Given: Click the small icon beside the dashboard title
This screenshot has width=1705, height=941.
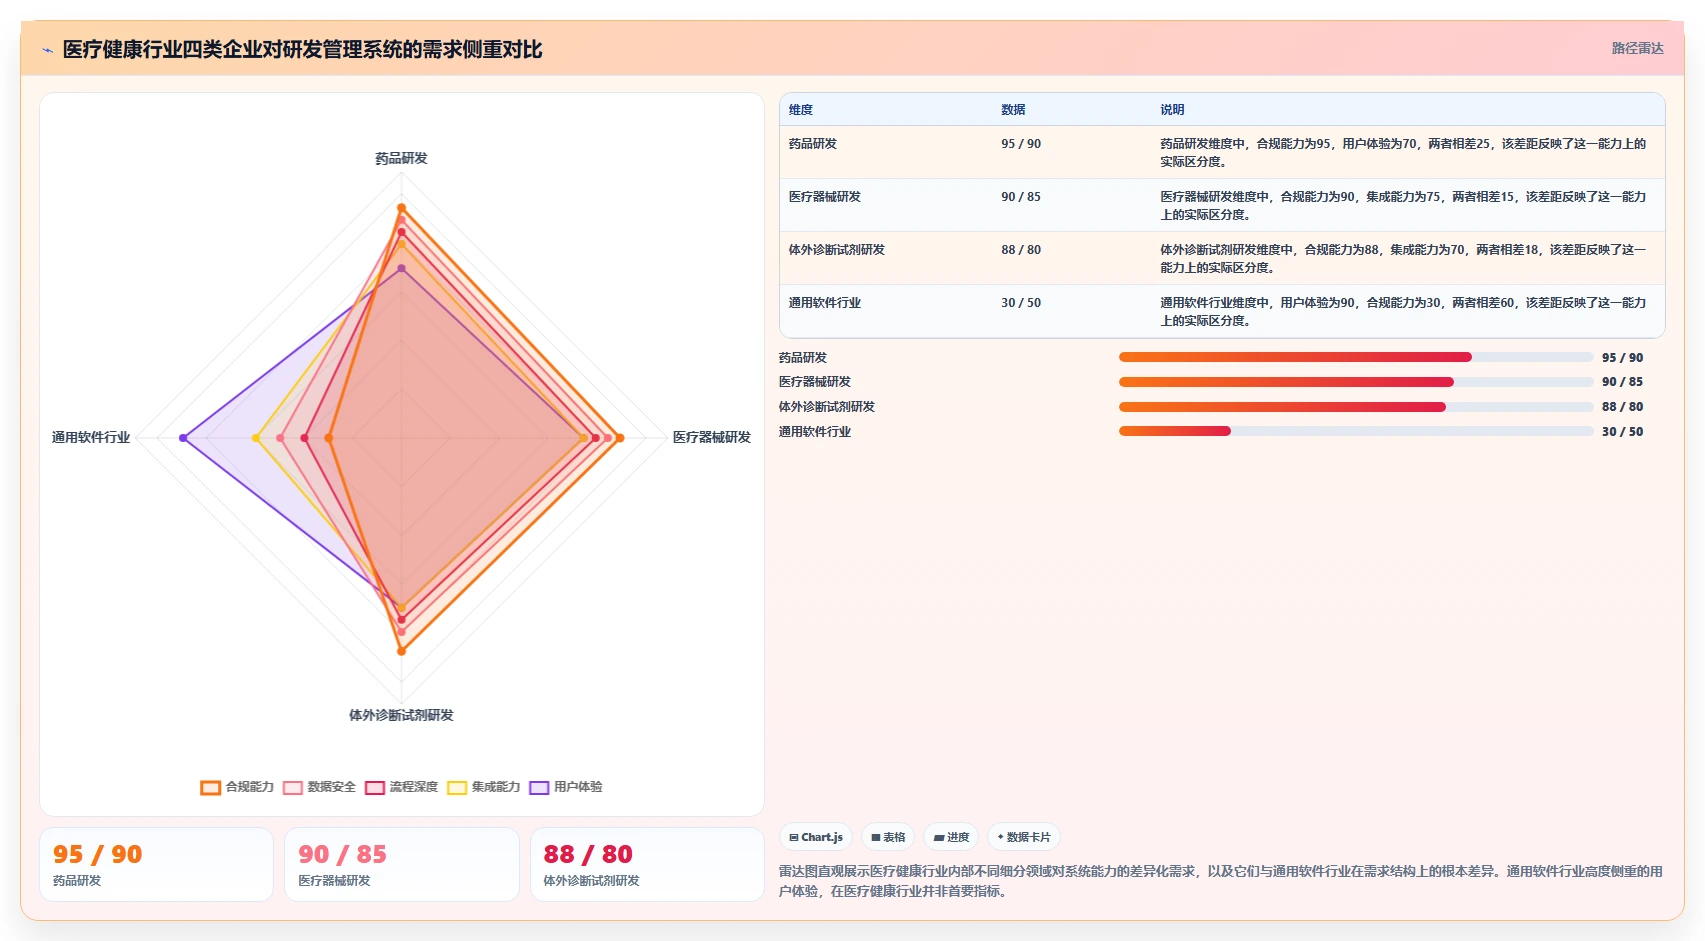Looking at the screenshot, I should 47,50.
